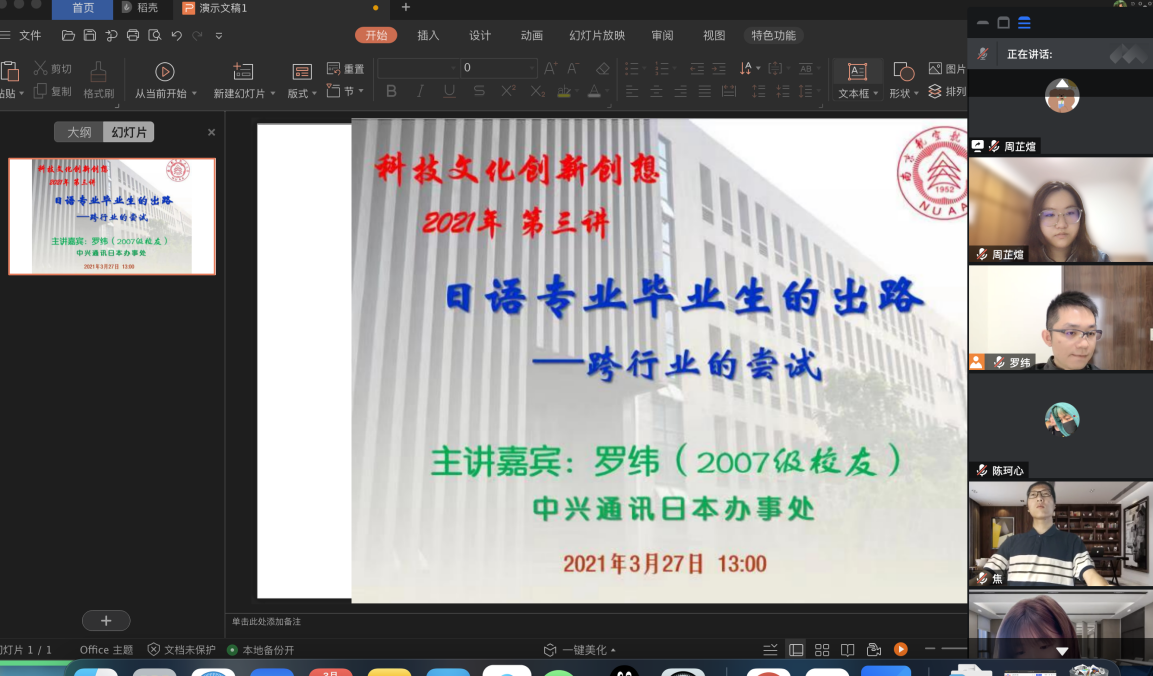Viewport: 1153px width, 676px height.
Task: Open the Shapes (形状) dropdown
Action: [x=918, y=94]
